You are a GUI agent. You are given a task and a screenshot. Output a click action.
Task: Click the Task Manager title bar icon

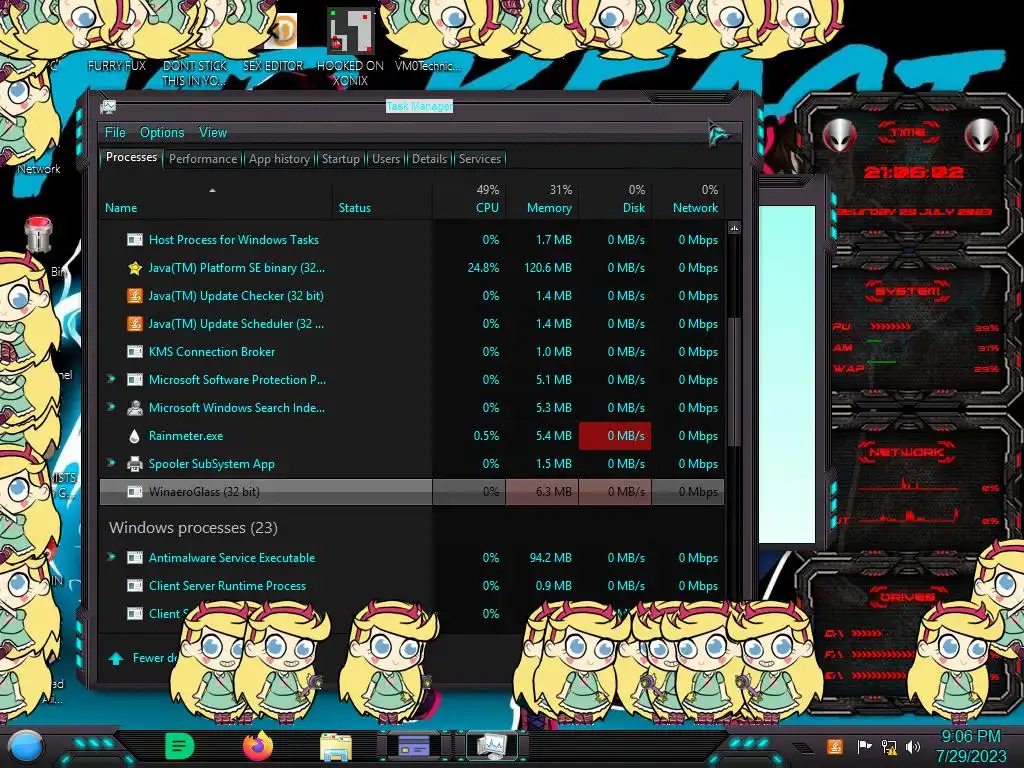click(108, 106)
